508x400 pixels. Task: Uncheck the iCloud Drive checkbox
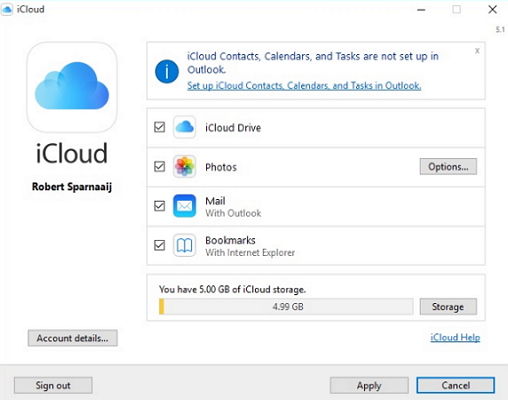click(x=160, y=127)
